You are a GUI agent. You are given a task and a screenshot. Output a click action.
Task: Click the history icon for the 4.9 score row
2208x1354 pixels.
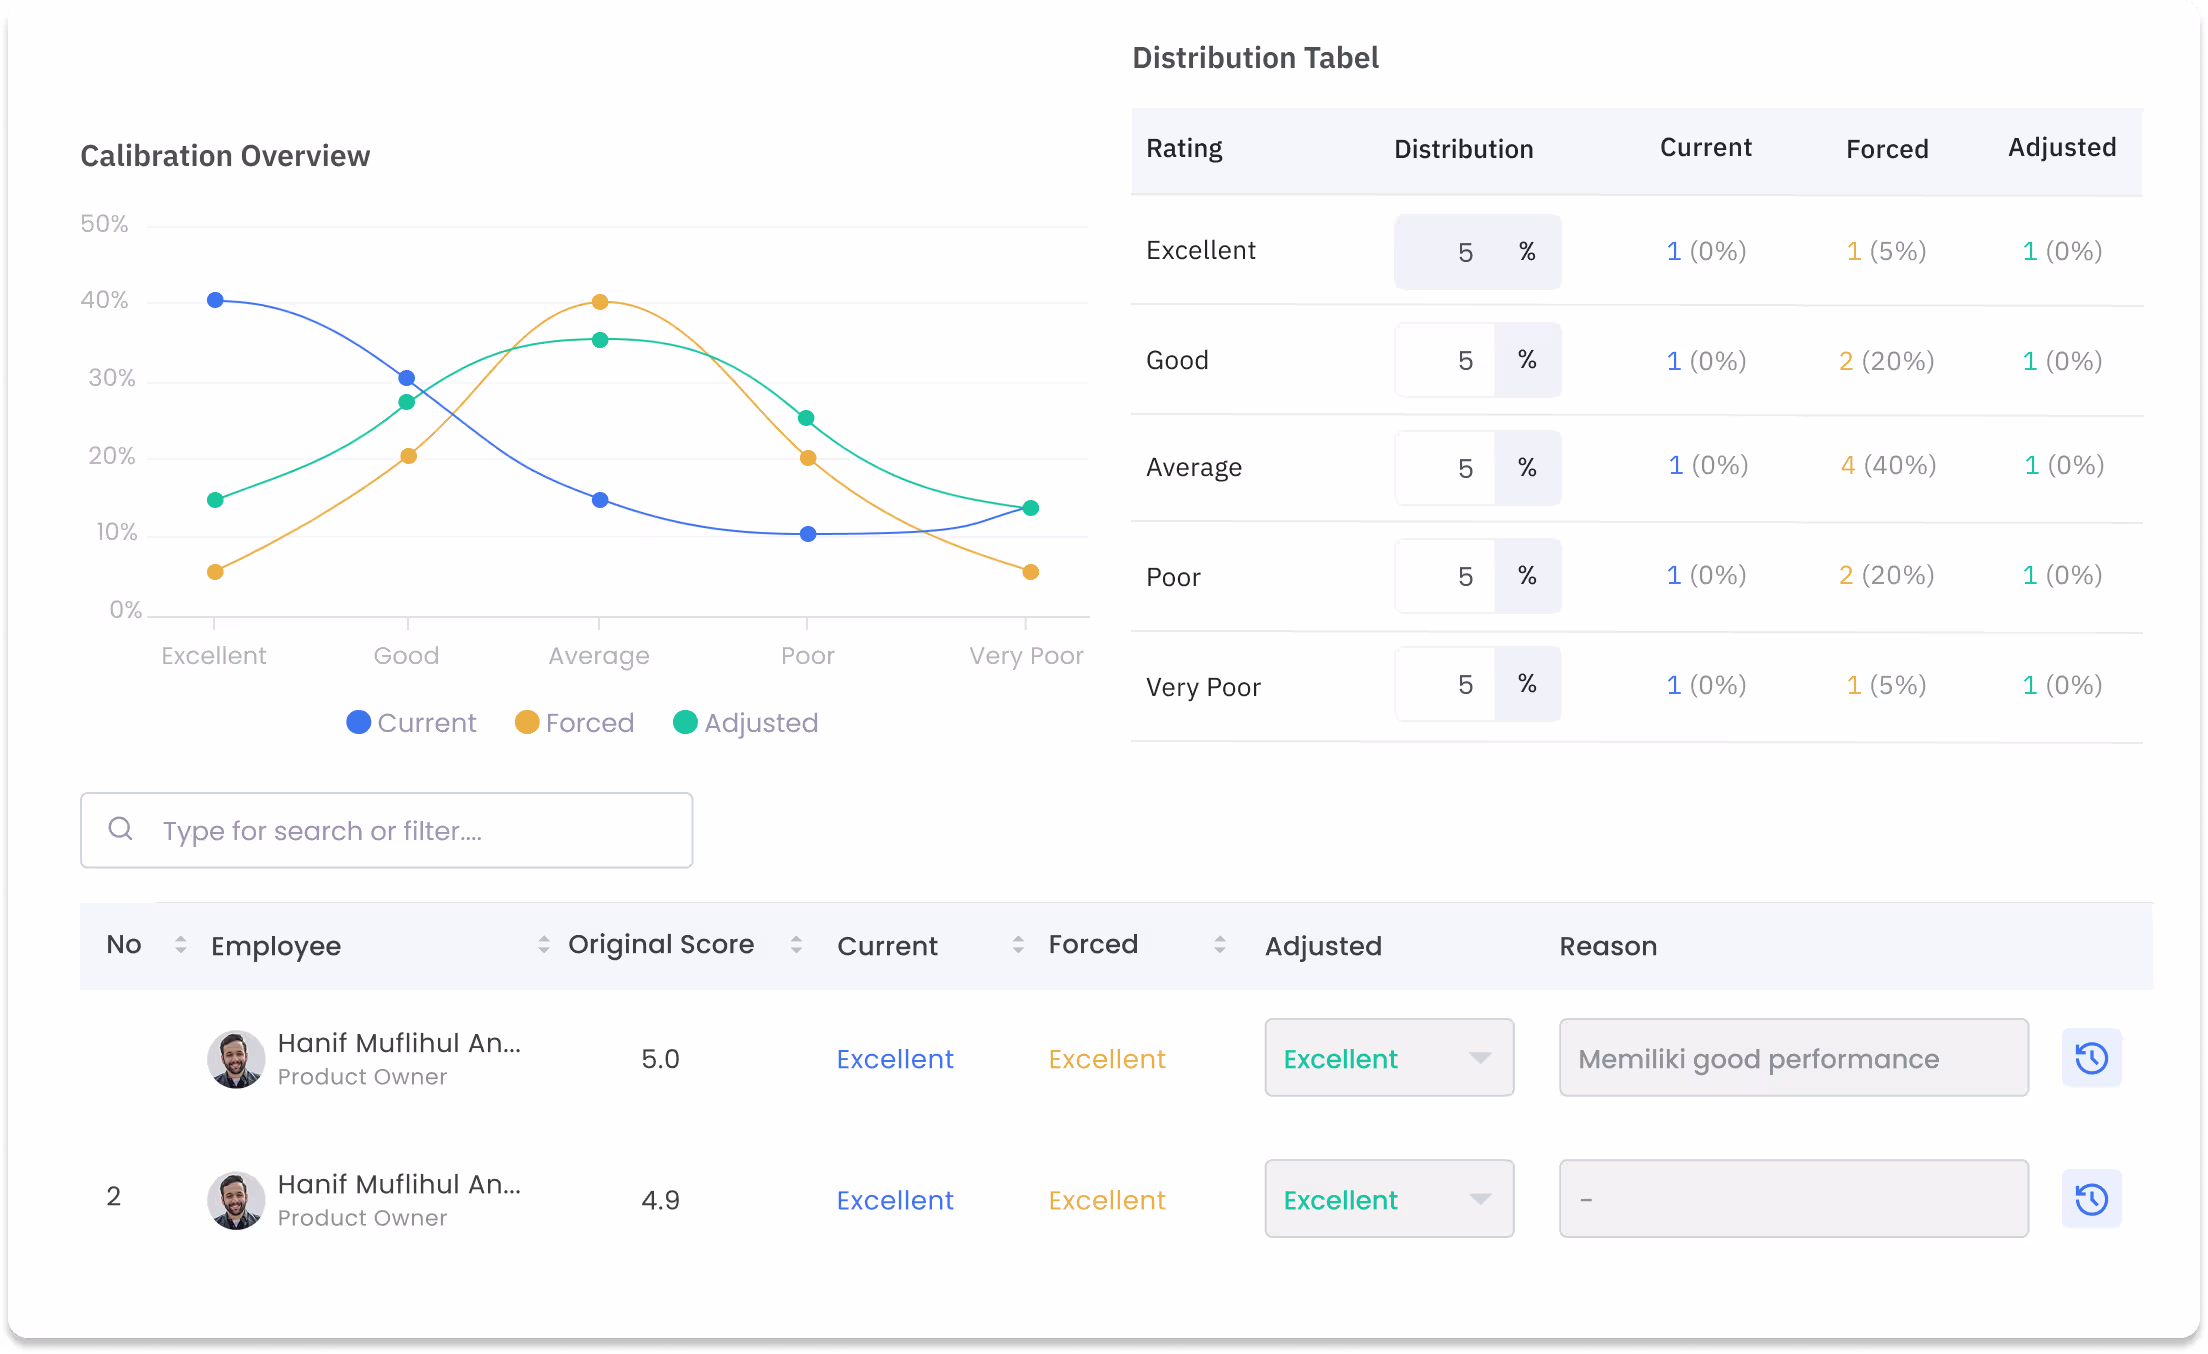(2091, 1199)
